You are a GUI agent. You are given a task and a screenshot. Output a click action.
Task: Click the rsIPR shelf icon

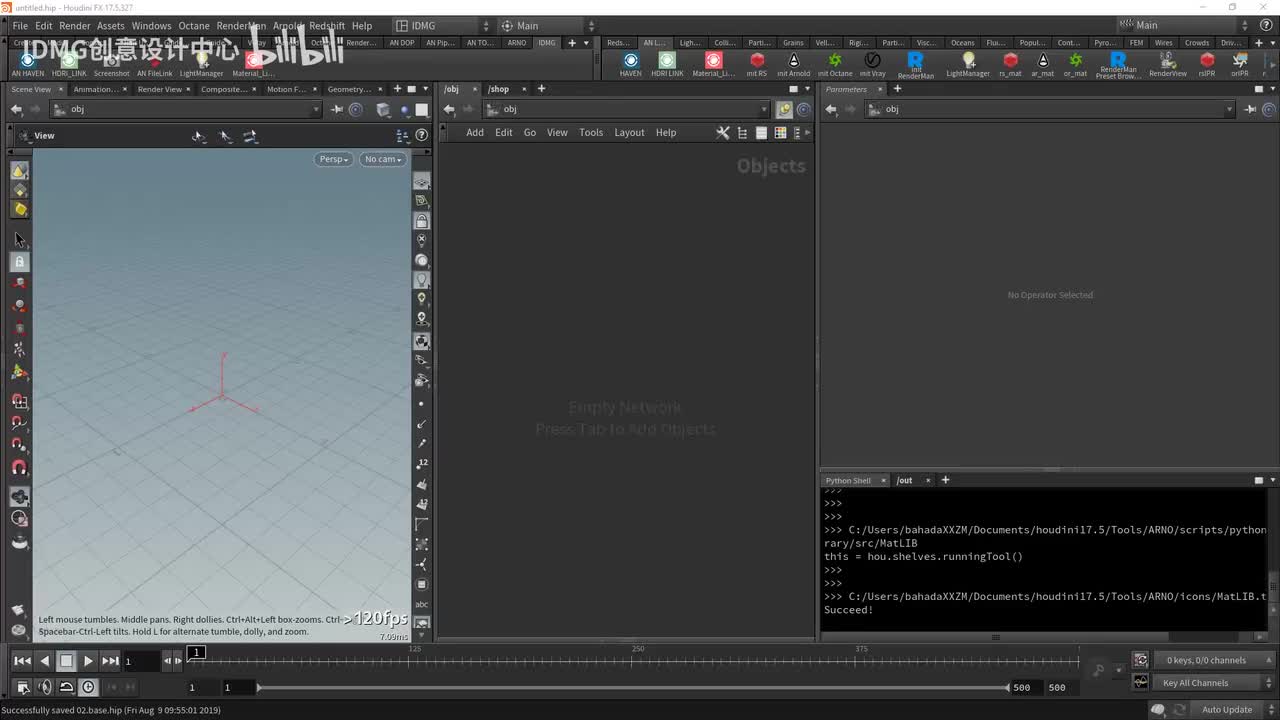(1207, 64)
